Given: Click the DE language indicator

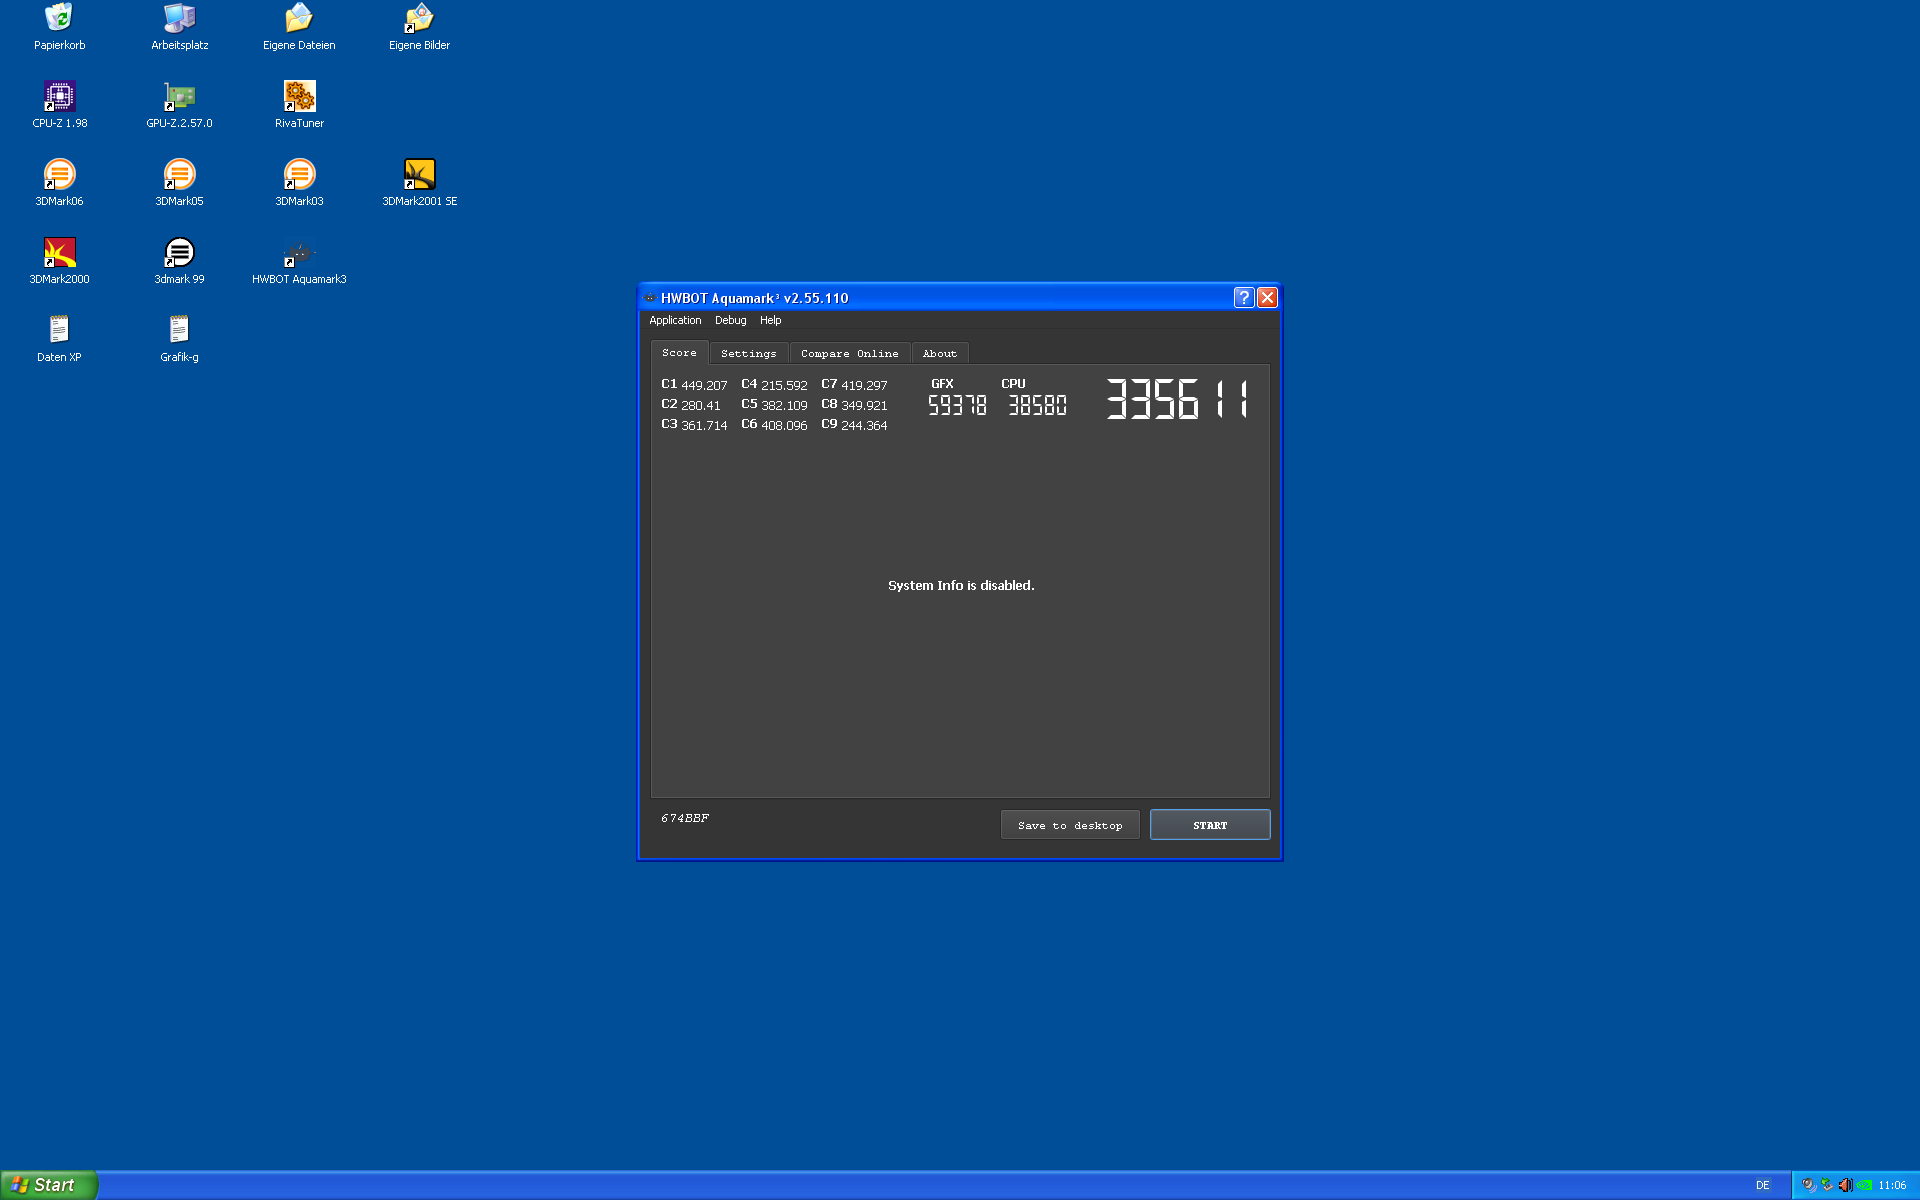Looking at the screenshot, I should (1762, 1185).
